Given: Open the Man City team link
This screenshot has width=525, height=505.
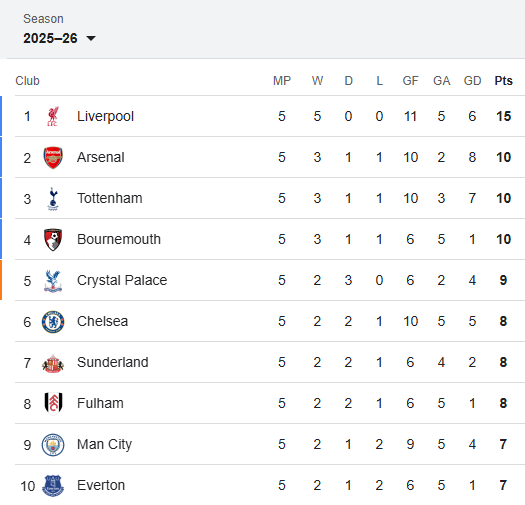Looking at the screenshot, I should 104,445.
